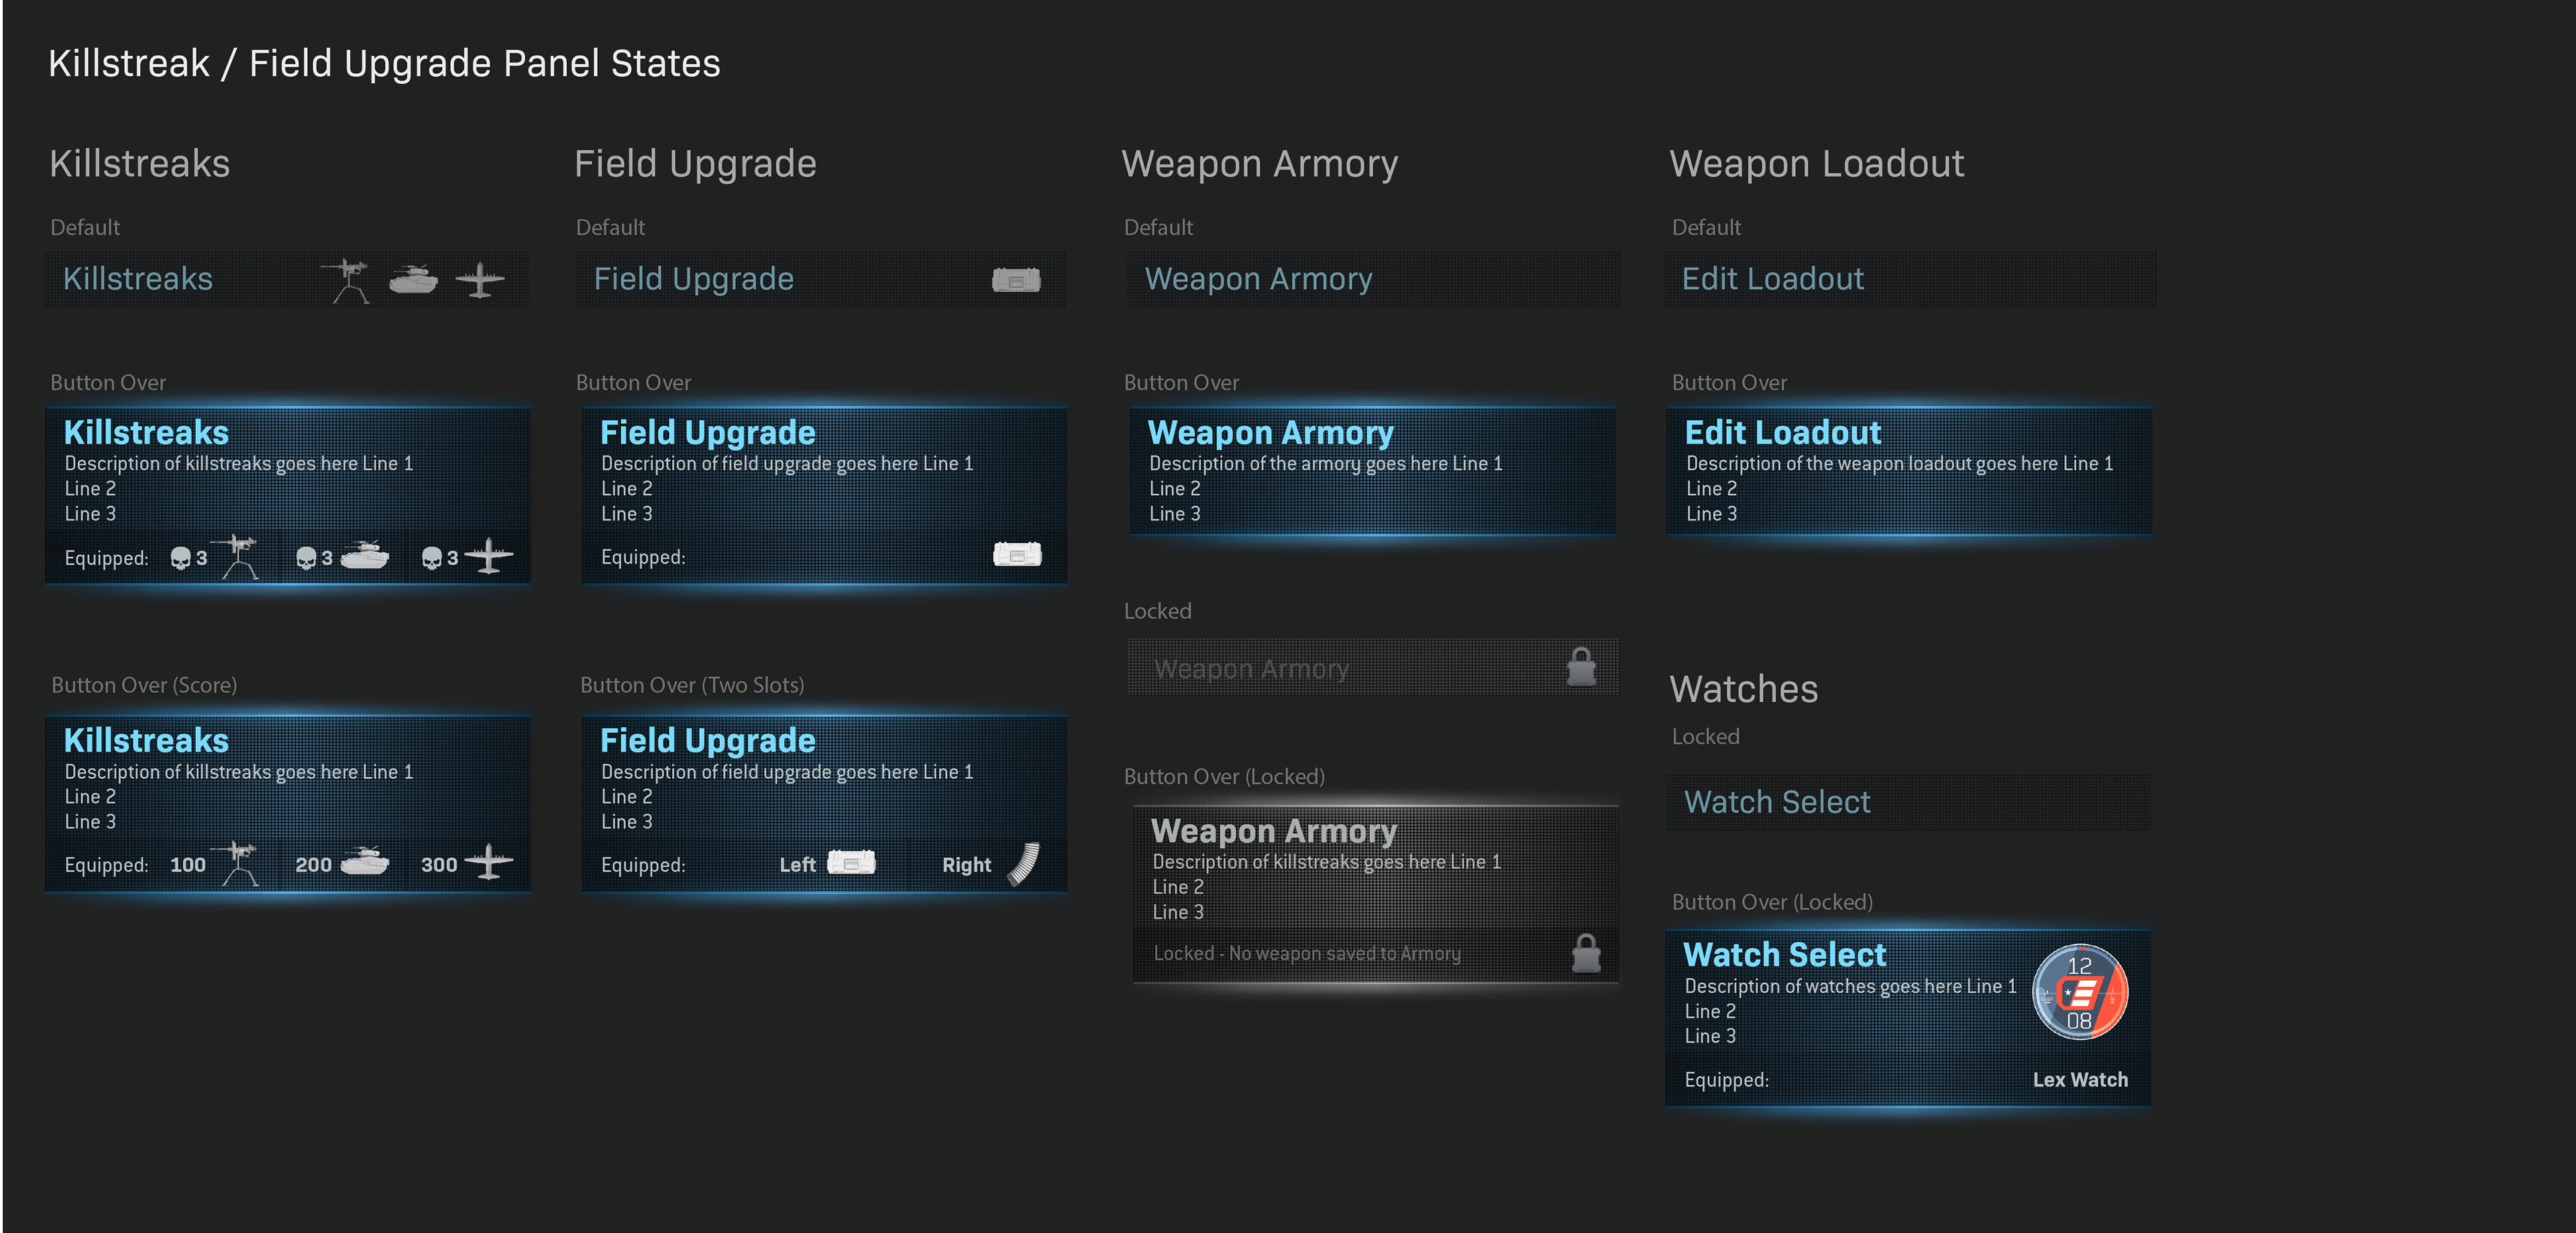
Task: Click the Lex Watch equipped label
Action: 2080,1080
